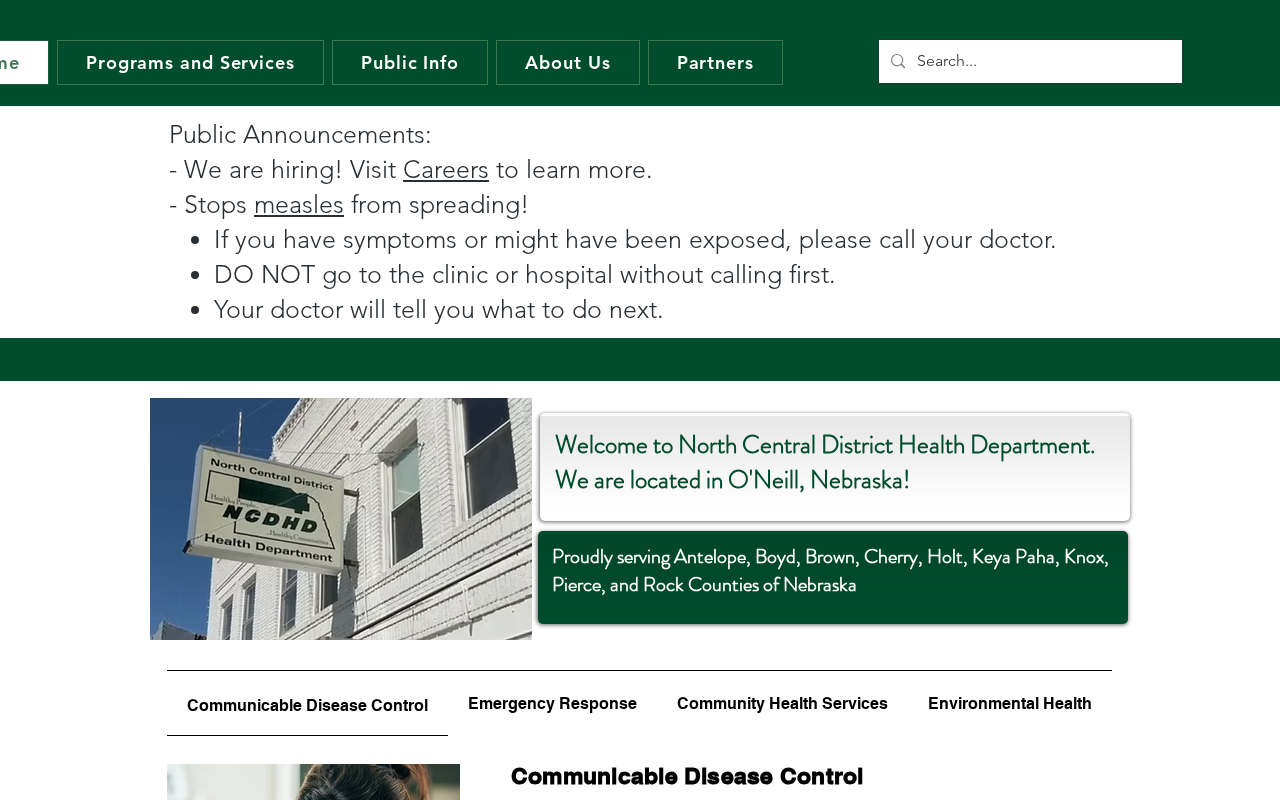Click the Communicable Disease Control section heading
This screenshot has height=800, width=1280.
pyautogui.click(x=687, y=777)
